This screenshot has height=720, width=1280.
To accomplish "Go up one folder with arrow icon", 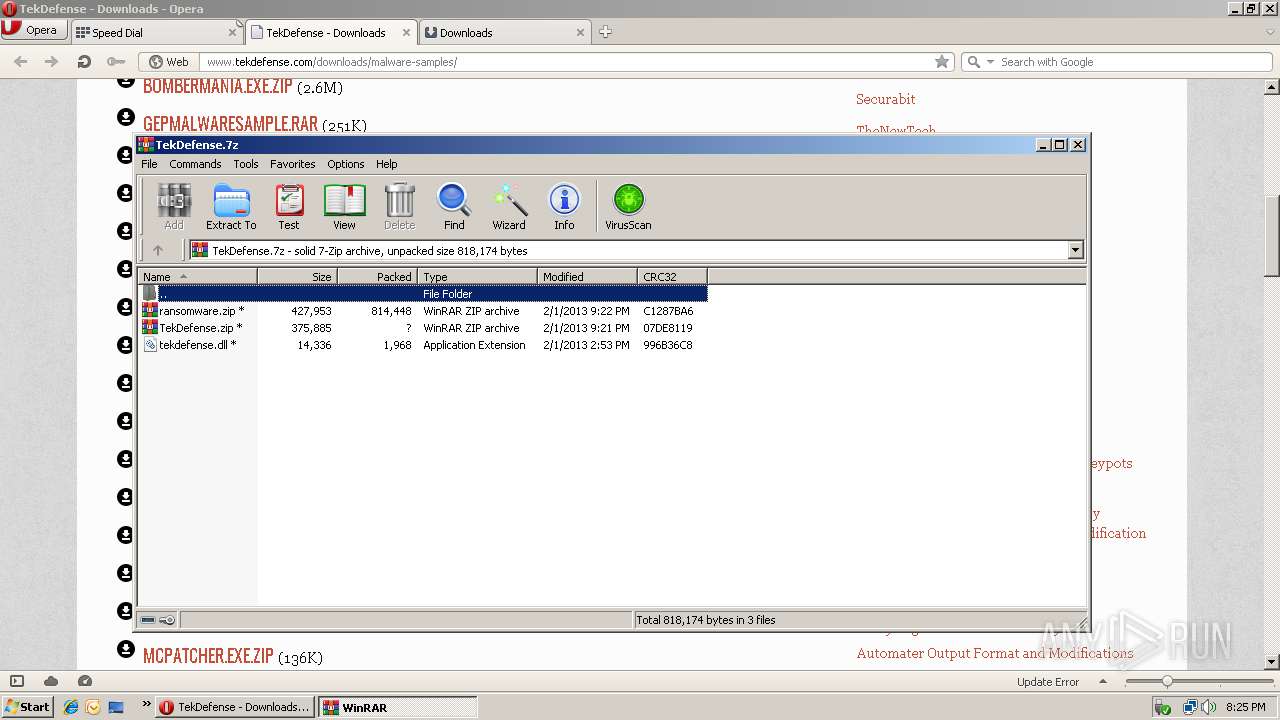I will (x=158, y=250).
